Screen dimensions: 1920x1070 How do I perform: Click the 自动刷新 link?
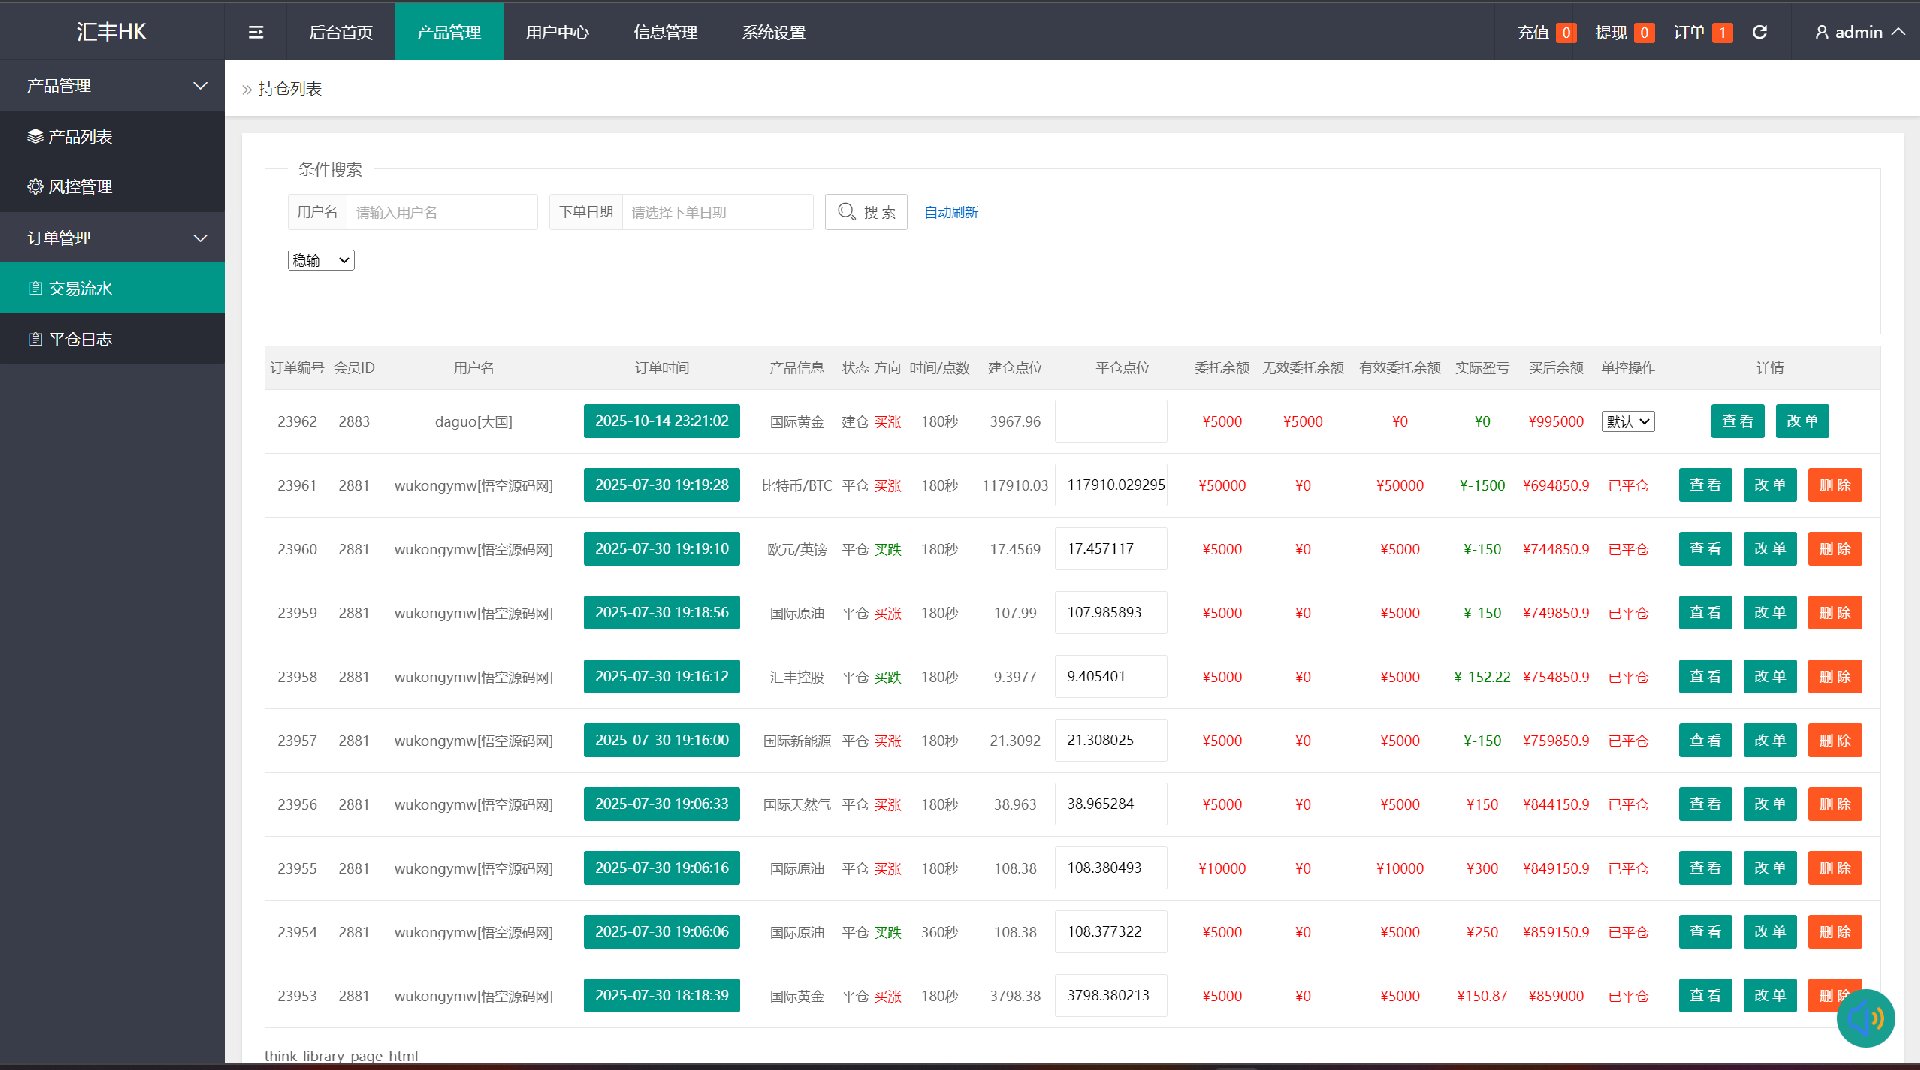point(950,212)
